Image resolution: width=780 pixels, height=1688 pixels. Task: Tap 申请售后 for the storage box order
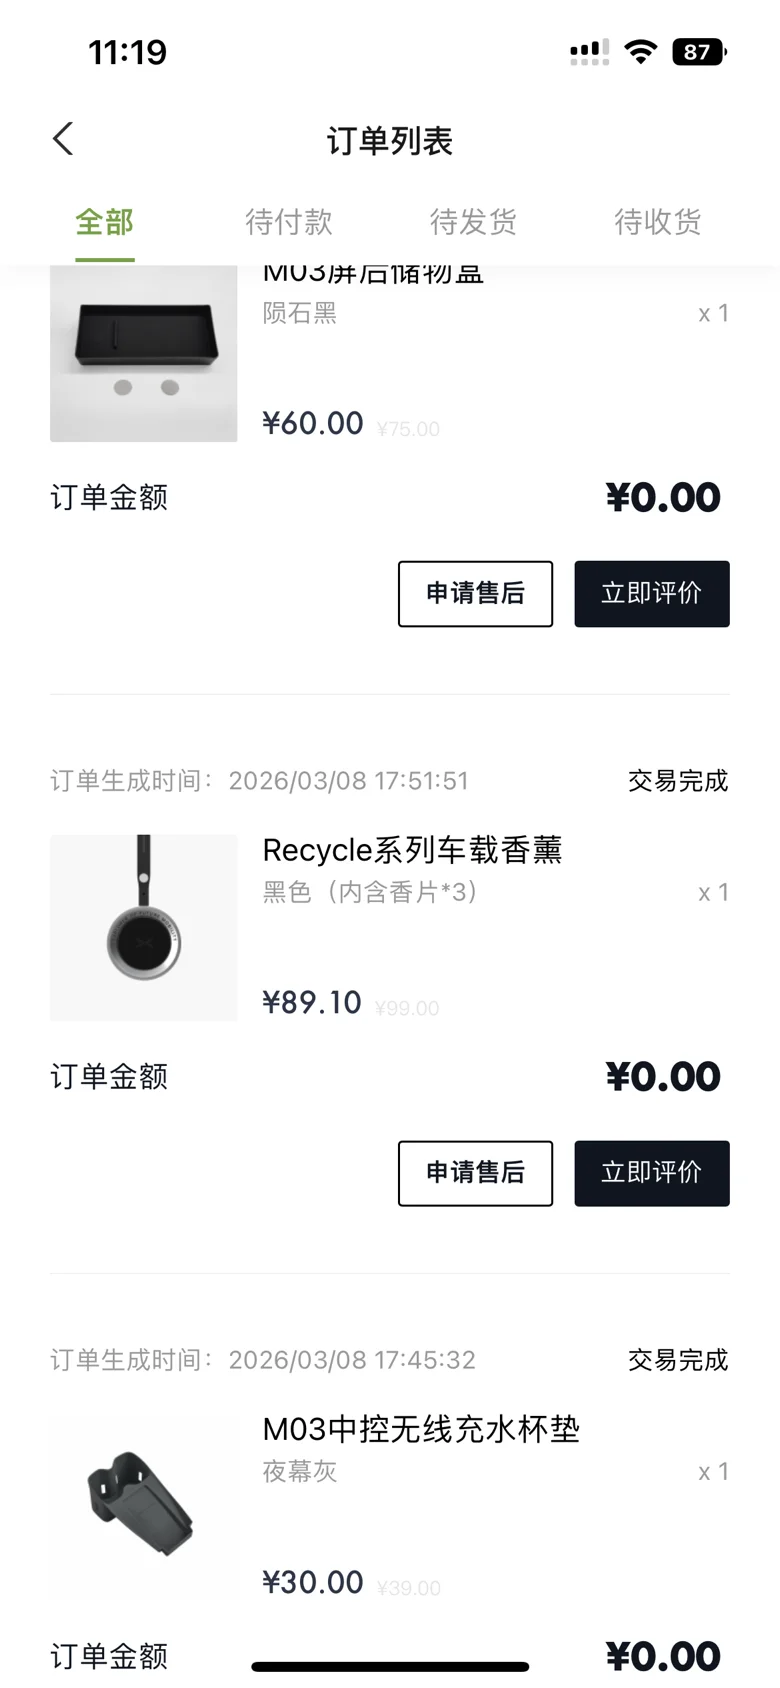coord(475,594)
